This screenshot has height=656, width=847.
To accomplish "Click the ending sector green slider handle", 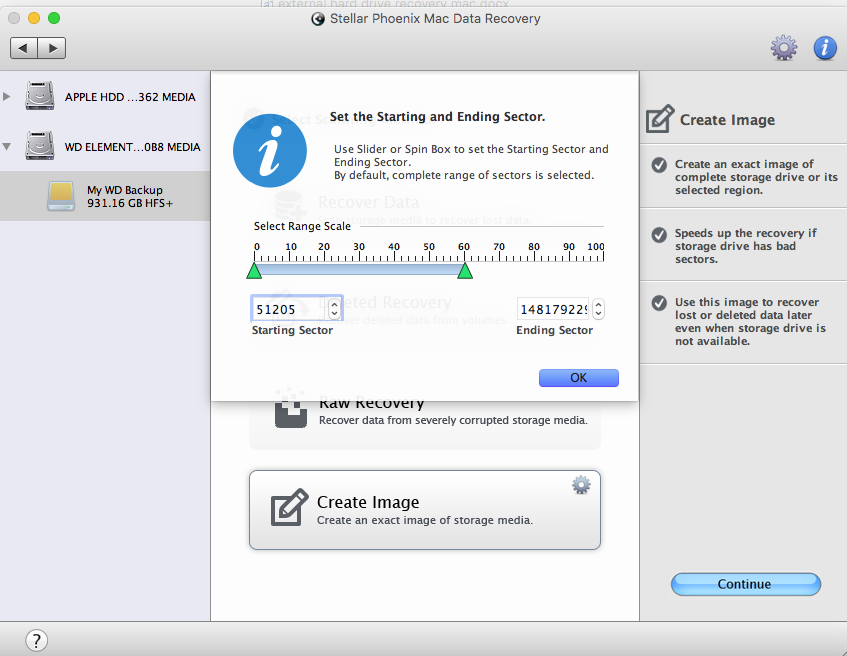I will click(x=465, y=271).
